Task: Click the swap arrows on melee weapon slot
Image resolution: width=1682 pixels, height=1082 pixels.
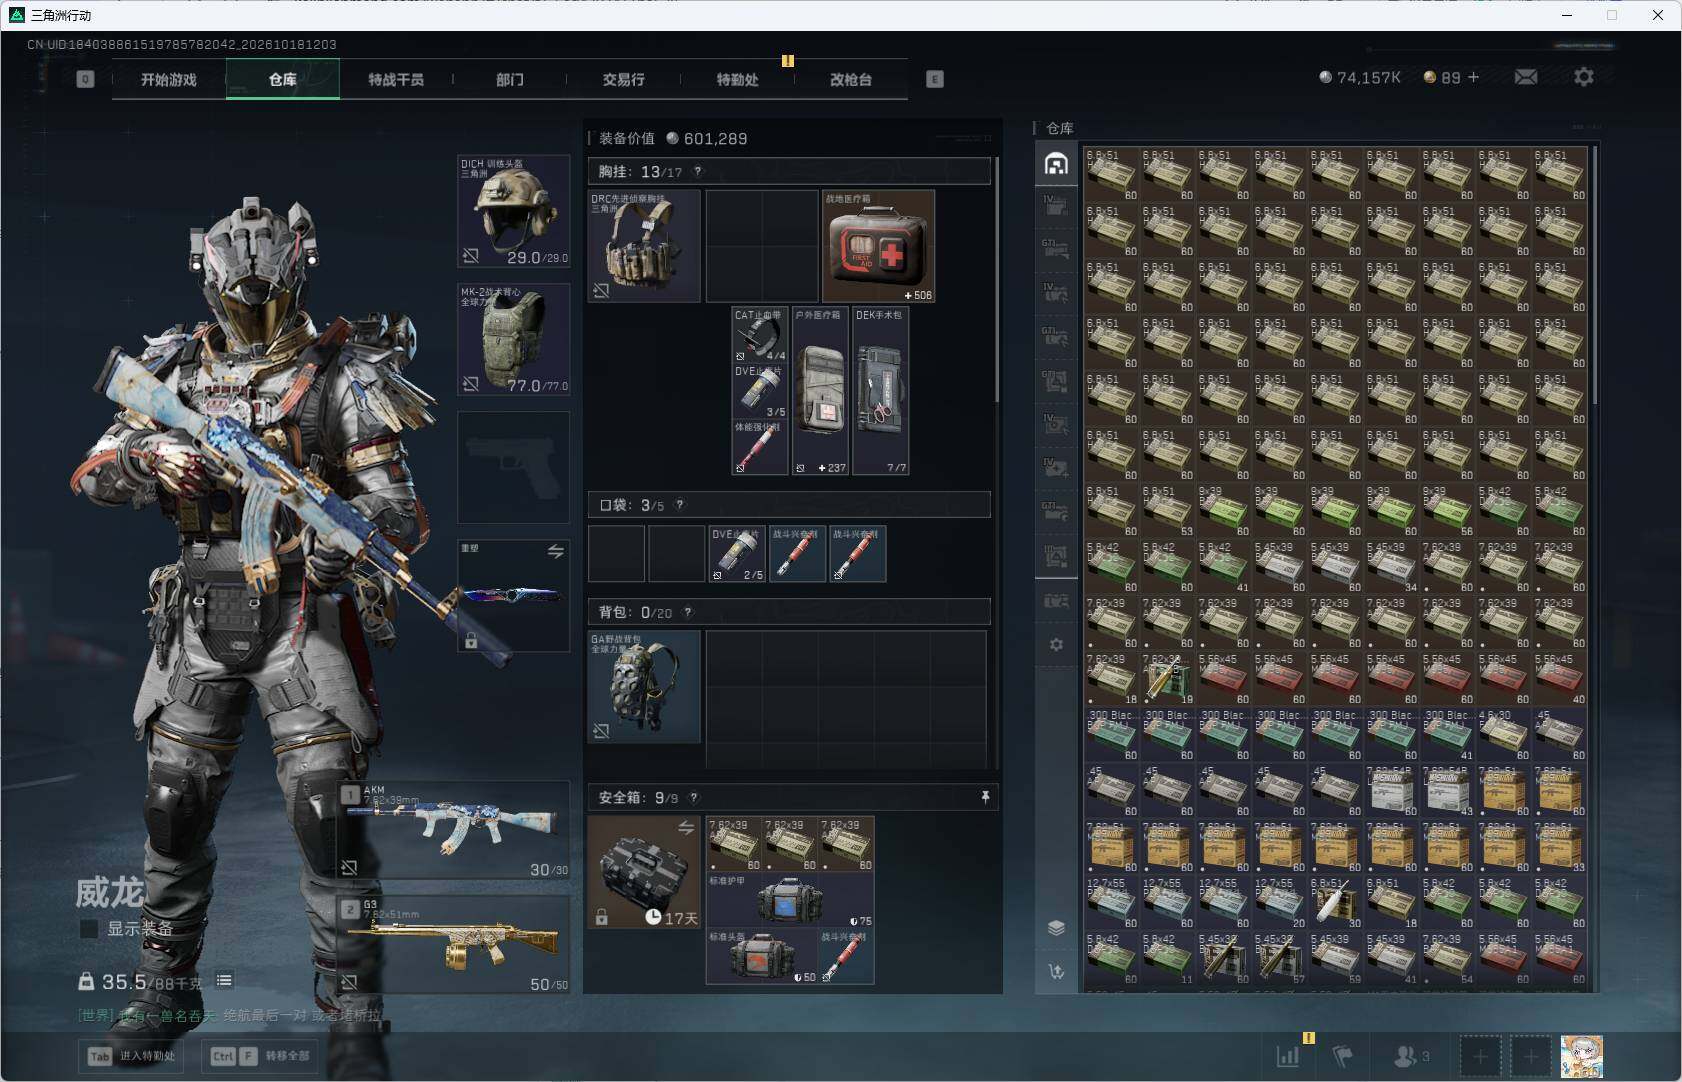Action: (x=555, y=551)
